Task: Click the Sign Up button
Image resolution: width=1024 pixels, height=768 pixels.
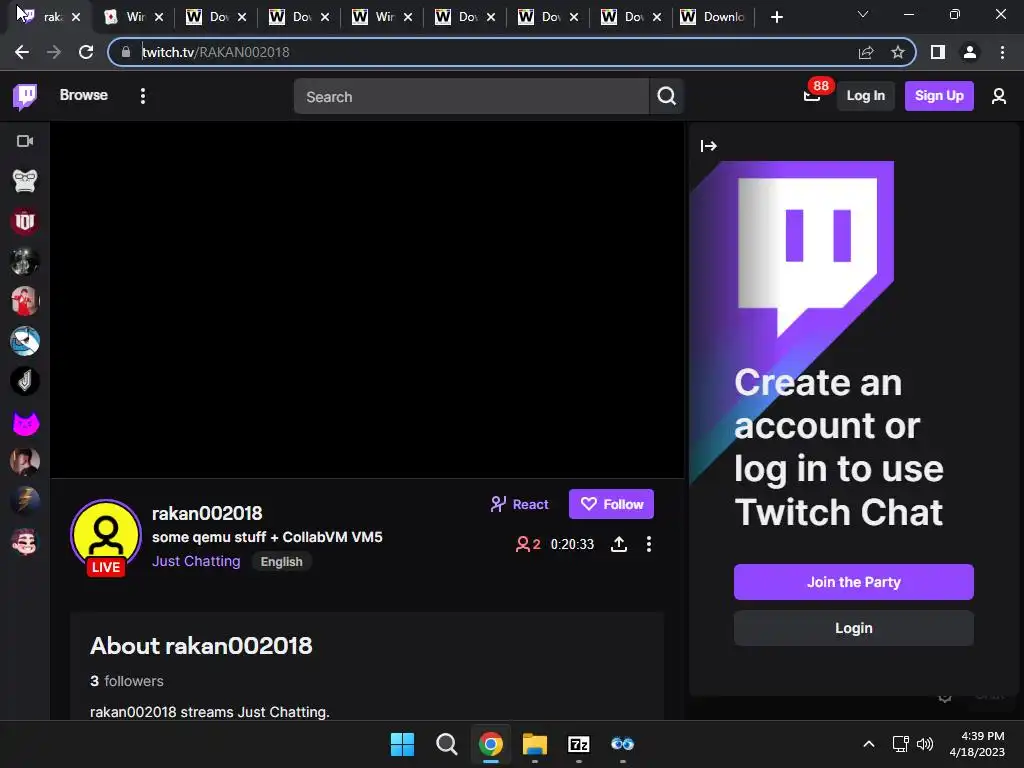Action: [938, 96]
